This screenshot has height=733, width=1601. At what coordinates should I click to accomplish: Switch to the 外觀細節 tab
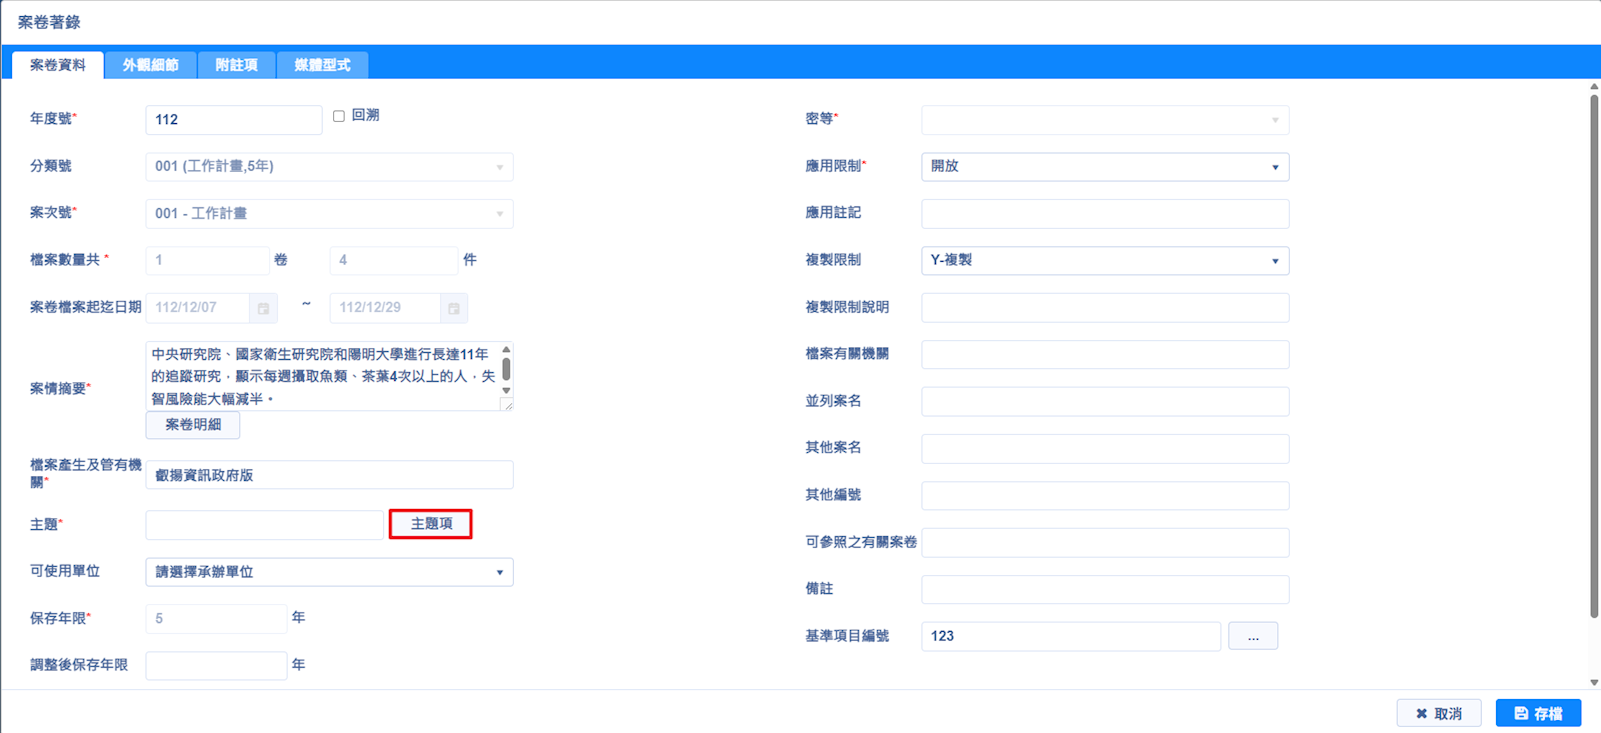click(150, 65)
